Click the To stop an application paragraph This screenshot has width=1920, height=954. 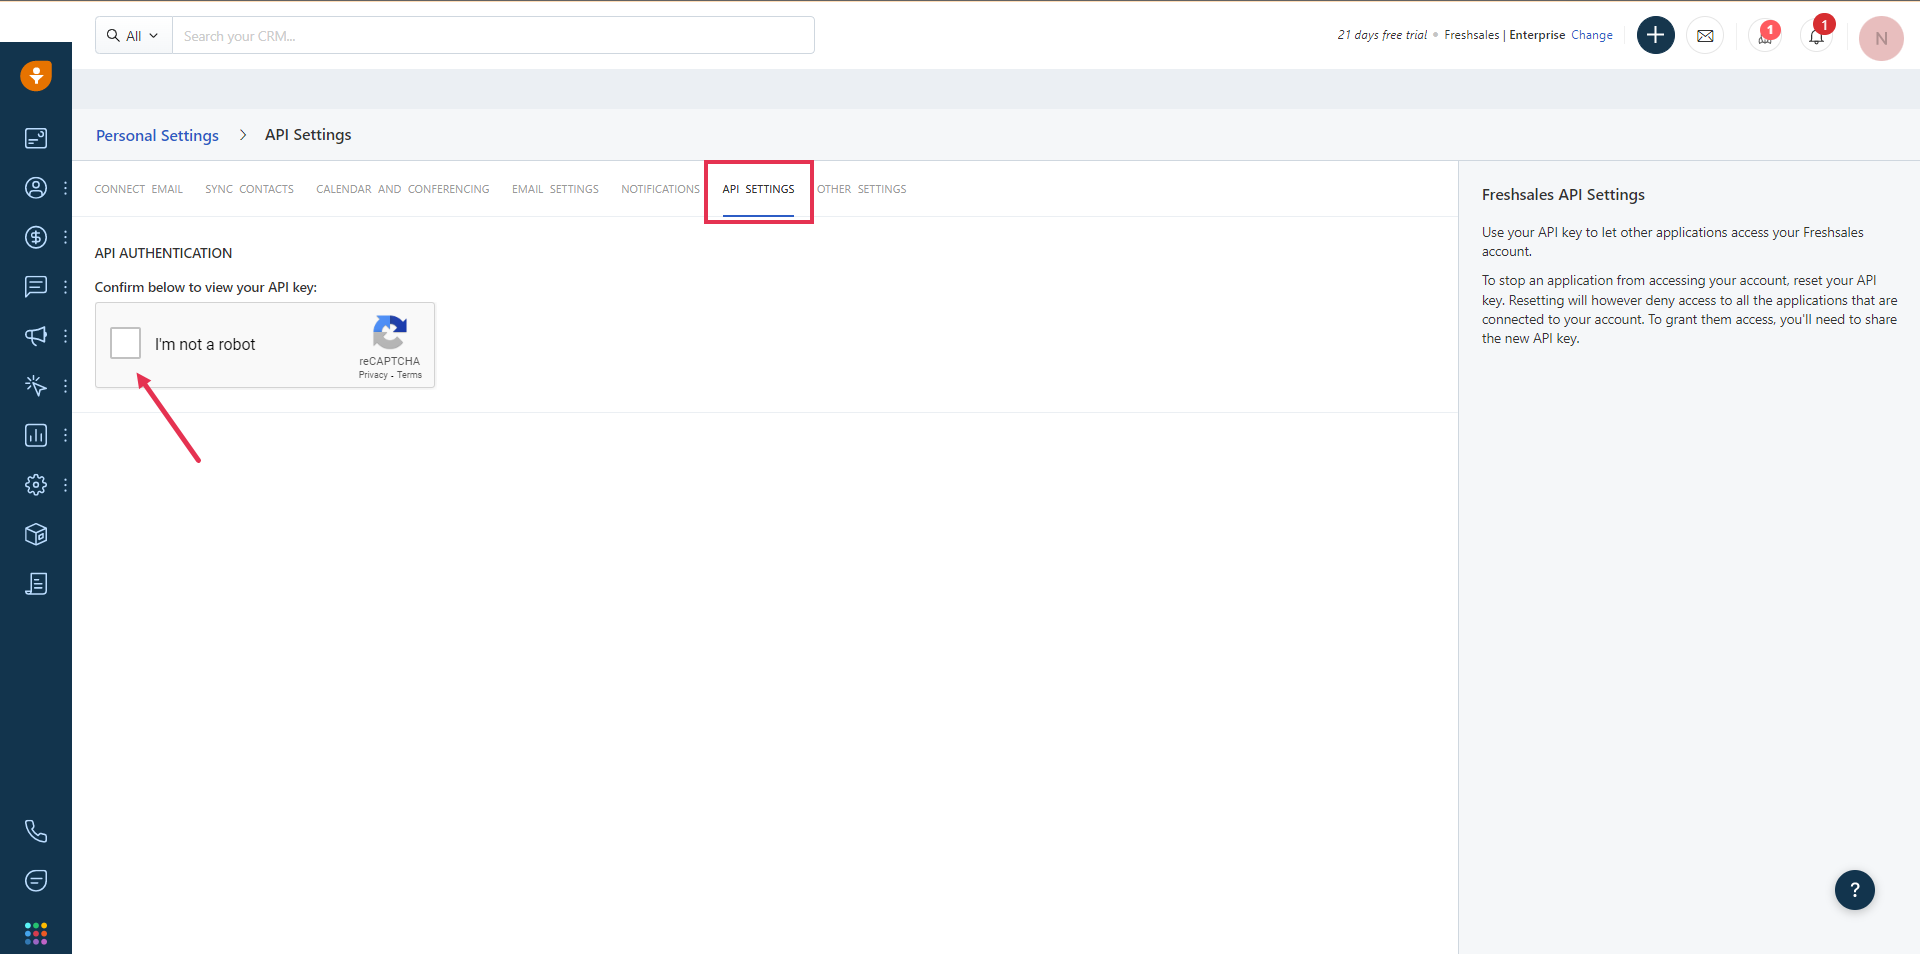[x=1689, y=310]
